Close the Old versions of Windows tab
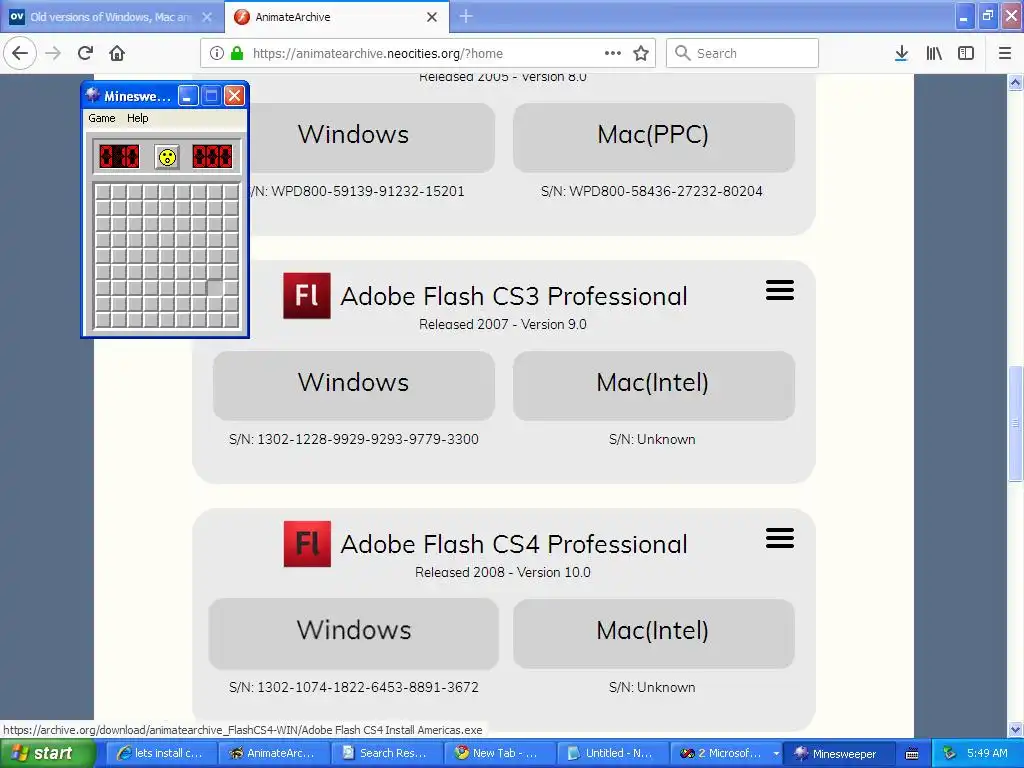Image resolution: width=1024 pixels, height=768 pixels. coord(207,17)
